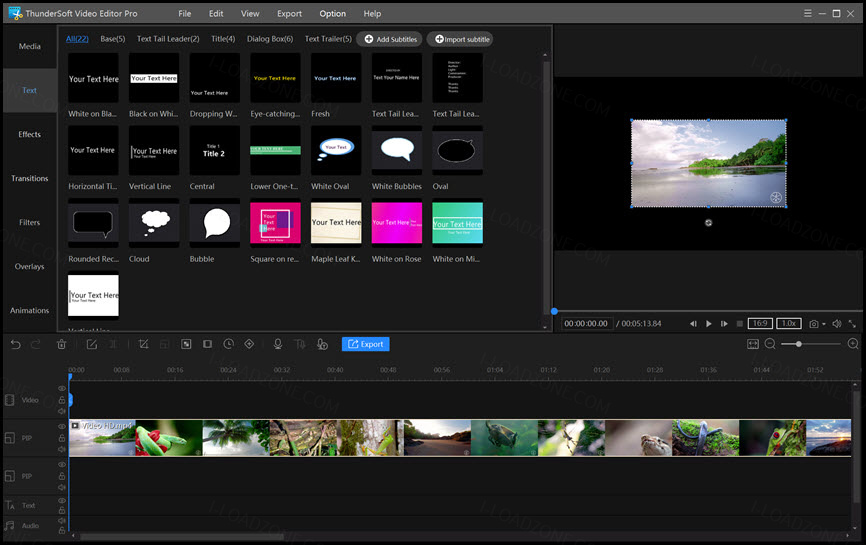Take a snapshot with the camera icon

(x=814, y=324)
